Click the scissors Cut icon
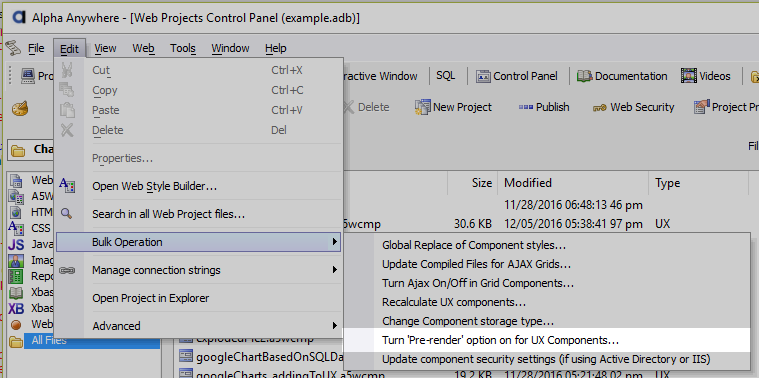 coord(67,70)
